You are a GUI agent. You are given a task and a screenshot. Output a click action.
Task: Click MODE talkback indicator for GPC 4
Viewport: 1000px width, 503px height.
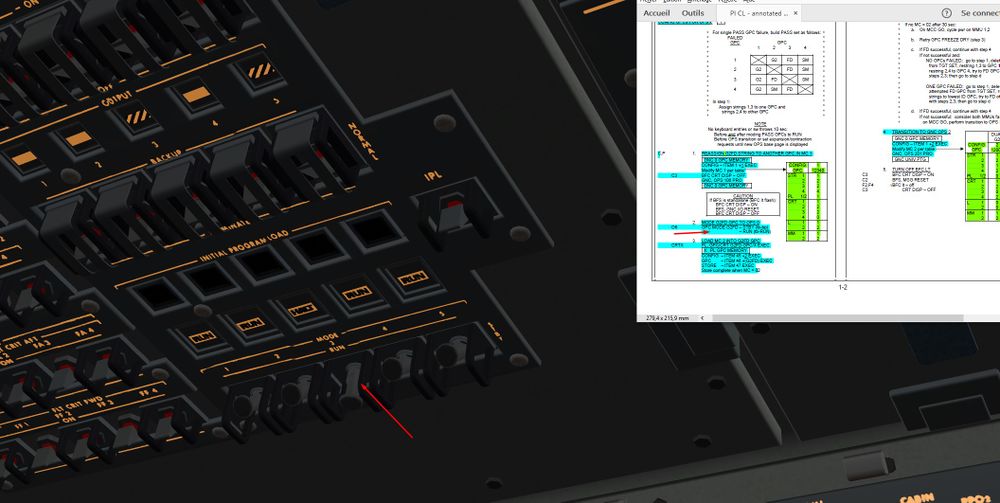[x=356, y=294]
